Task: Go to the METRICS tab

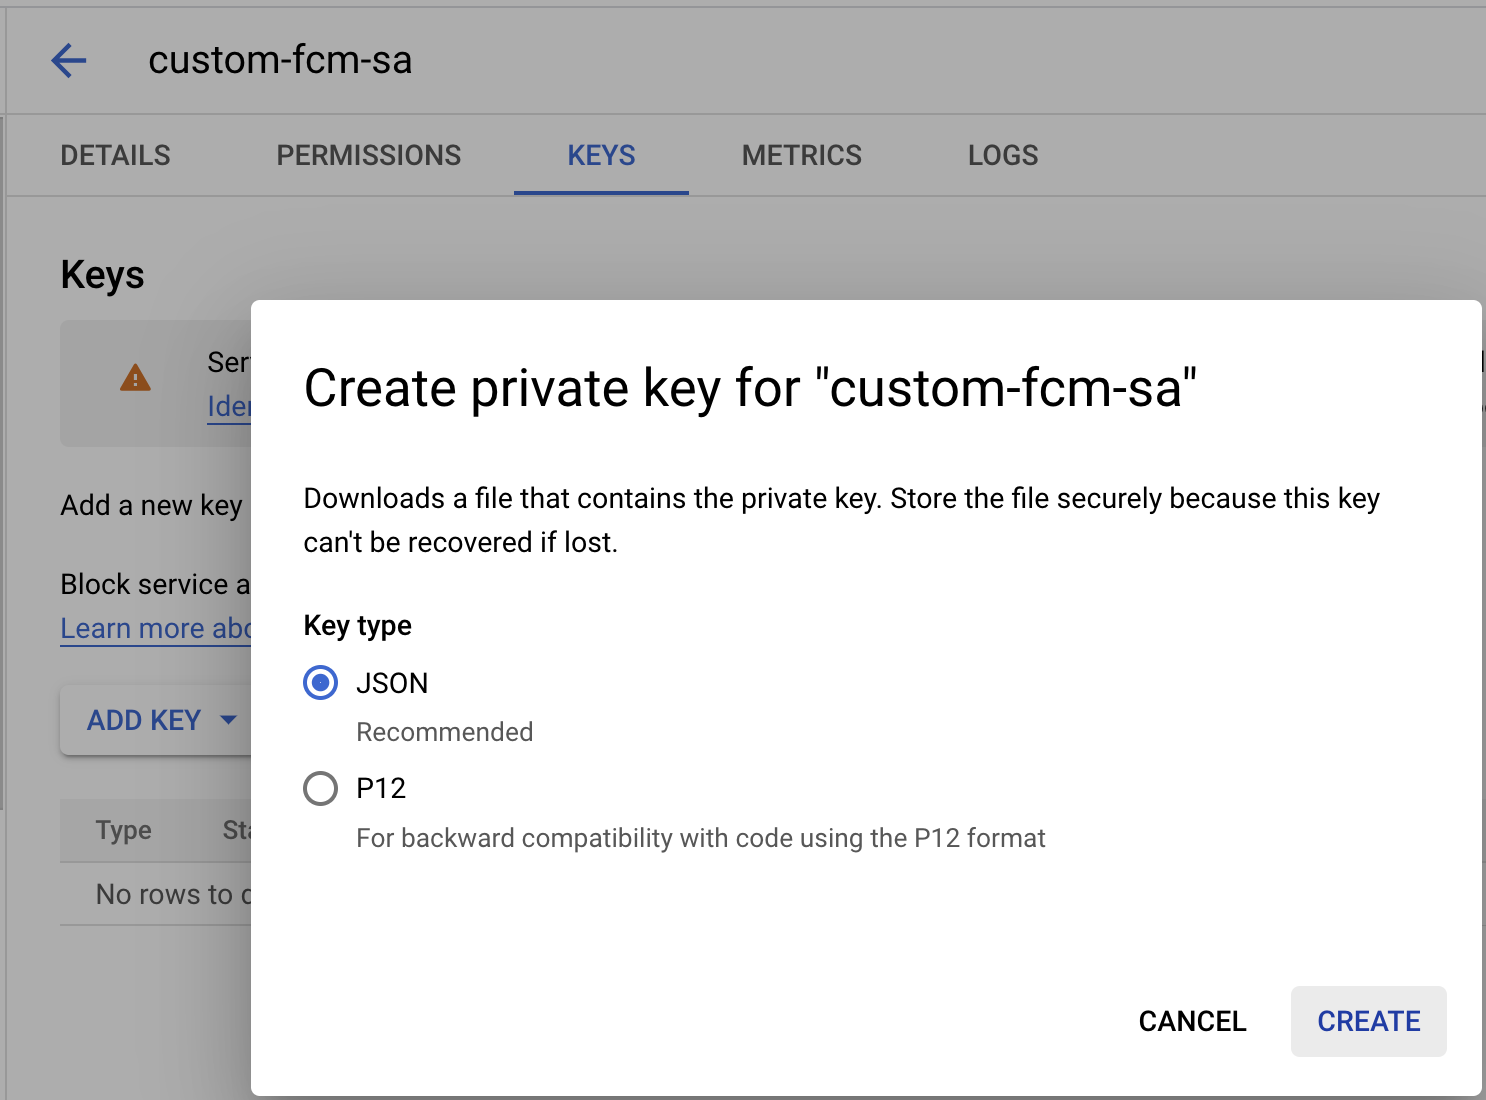Action: coord(801,156)
